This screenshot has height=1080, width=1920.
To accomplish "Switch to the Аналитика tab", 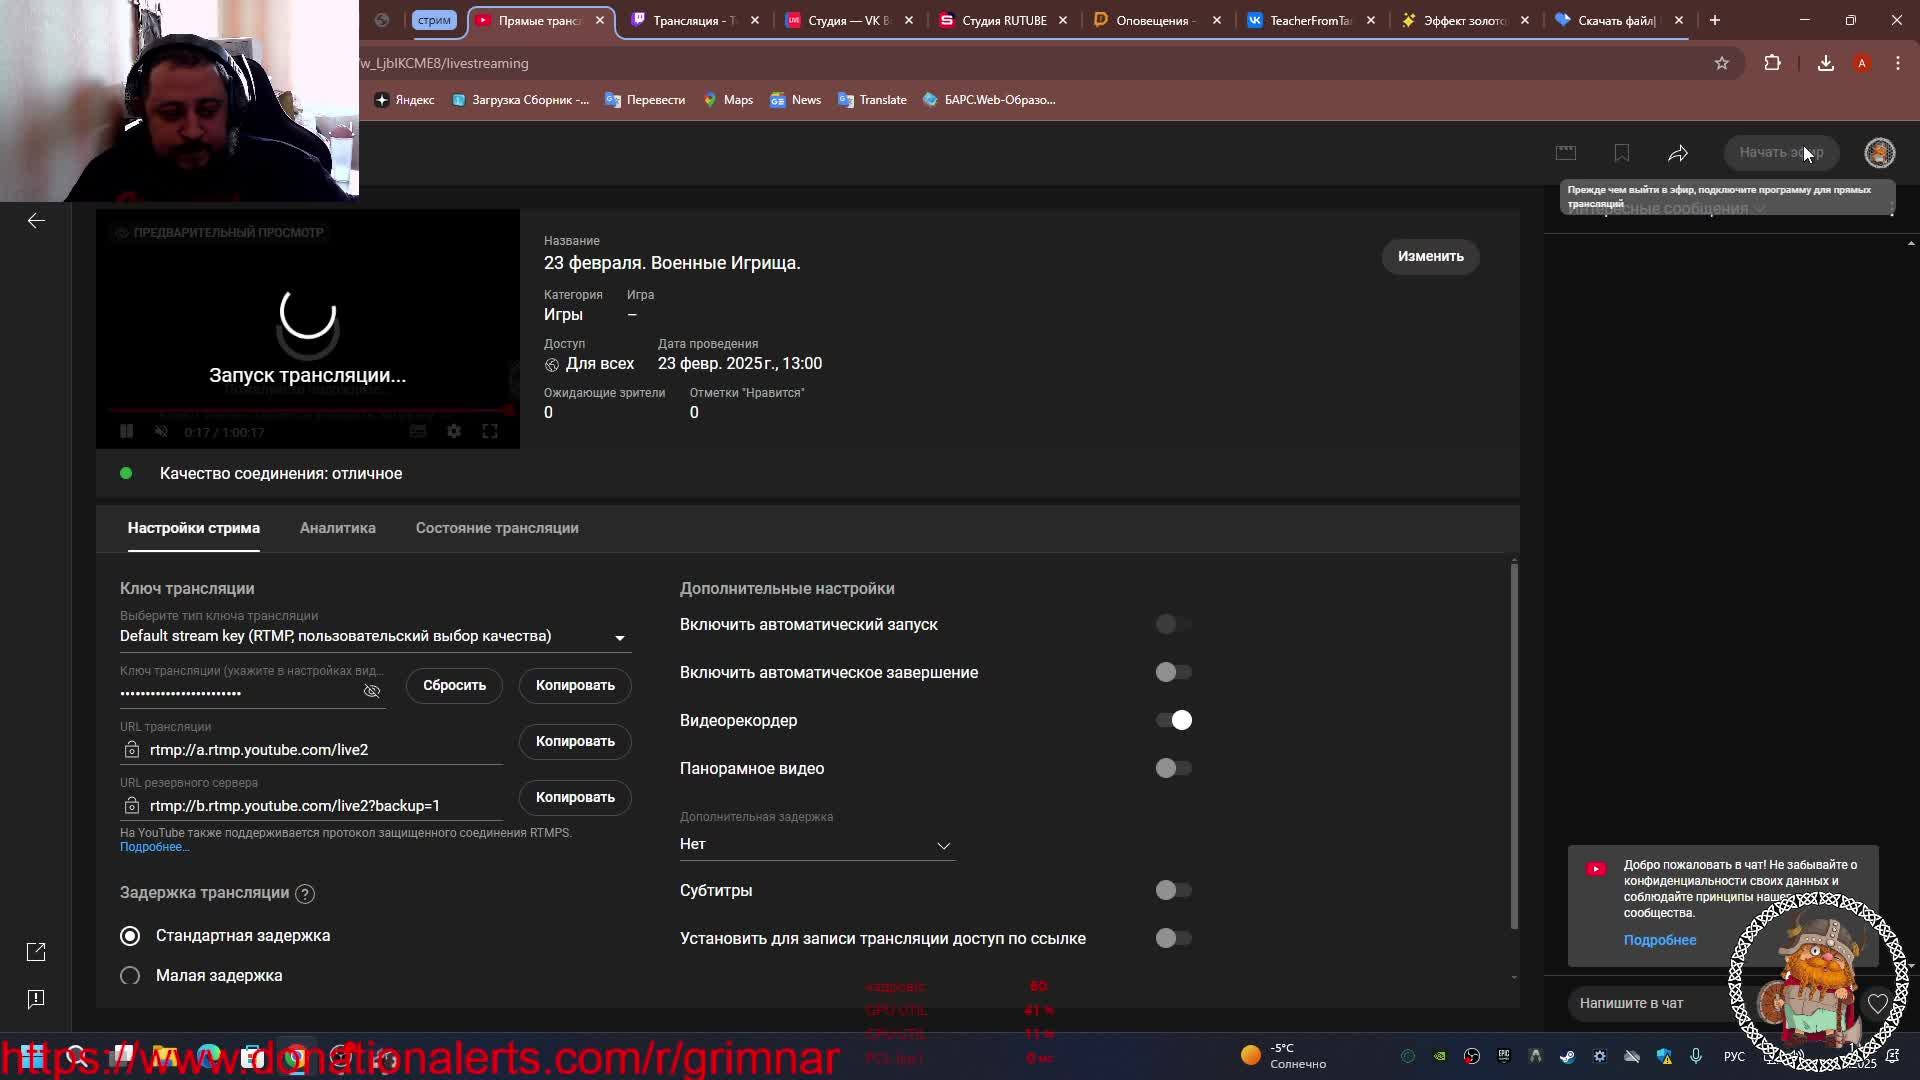I will click(338, 528).
